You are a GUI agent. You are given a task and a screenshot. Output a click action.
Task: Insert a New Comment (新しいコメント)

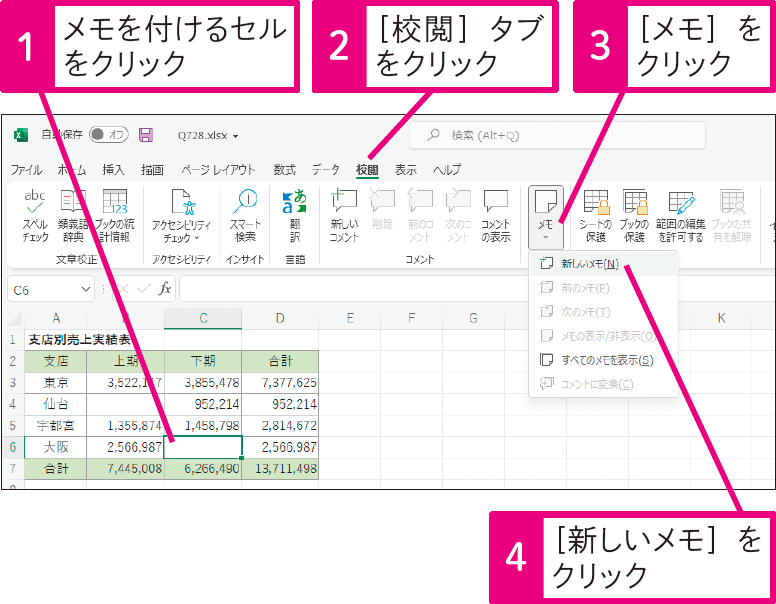(x=343, y=215)
